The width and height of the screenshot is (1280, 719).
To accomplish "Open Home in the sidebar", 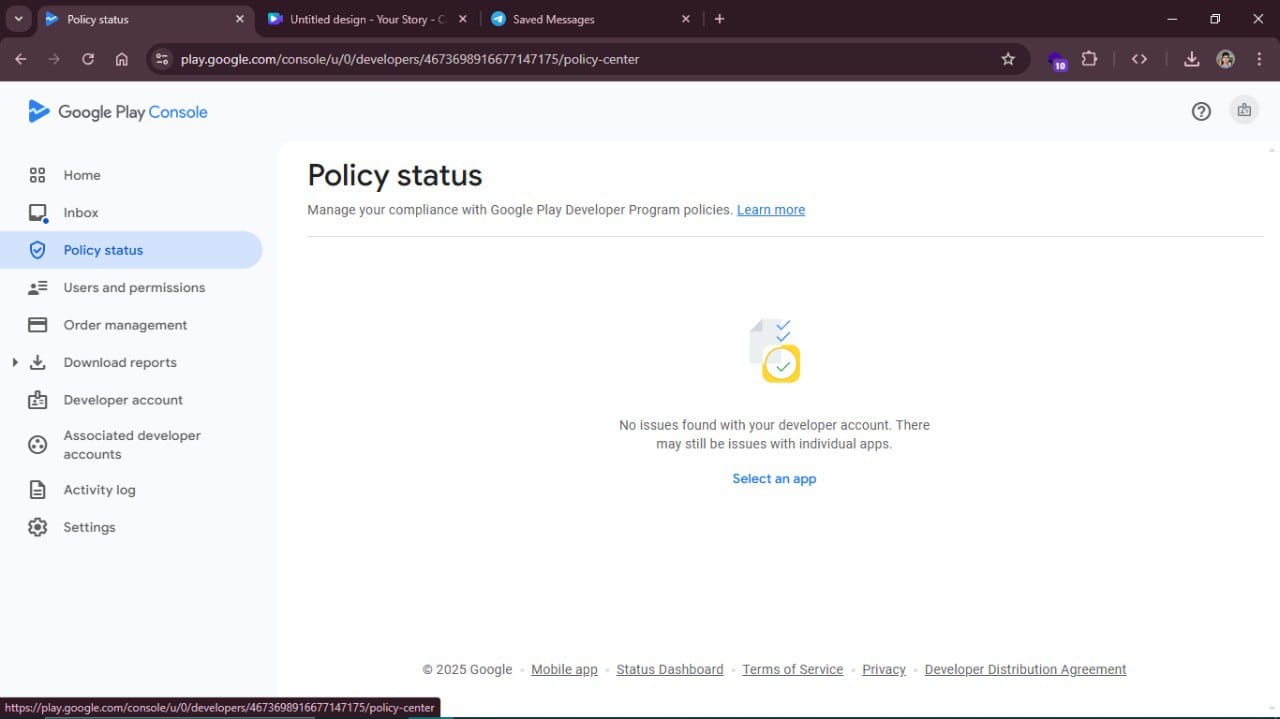I will point(82,175).
